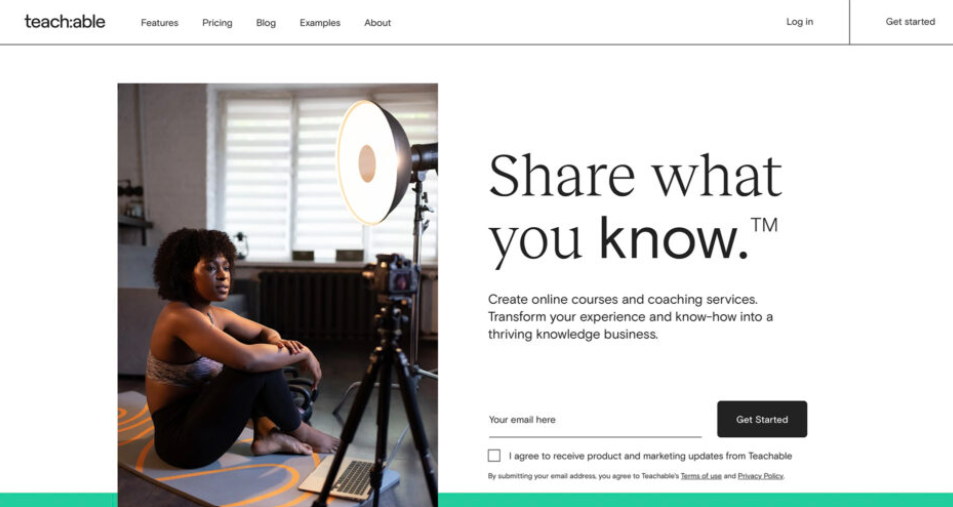The height and width of the screenshot is (507, 953).
Task: Open the Terms of use link
Action: (701, 476)
